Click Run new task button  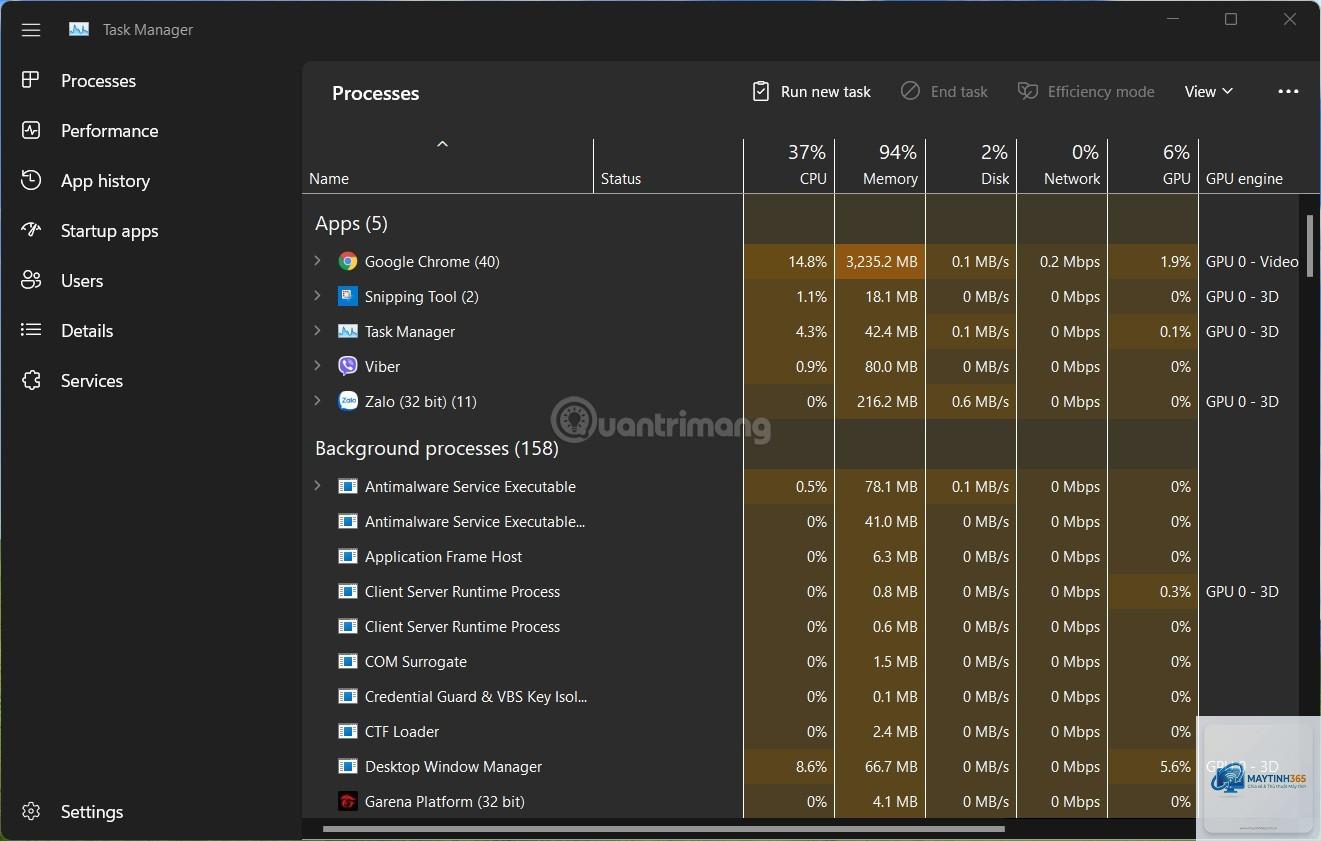[811, 92]
